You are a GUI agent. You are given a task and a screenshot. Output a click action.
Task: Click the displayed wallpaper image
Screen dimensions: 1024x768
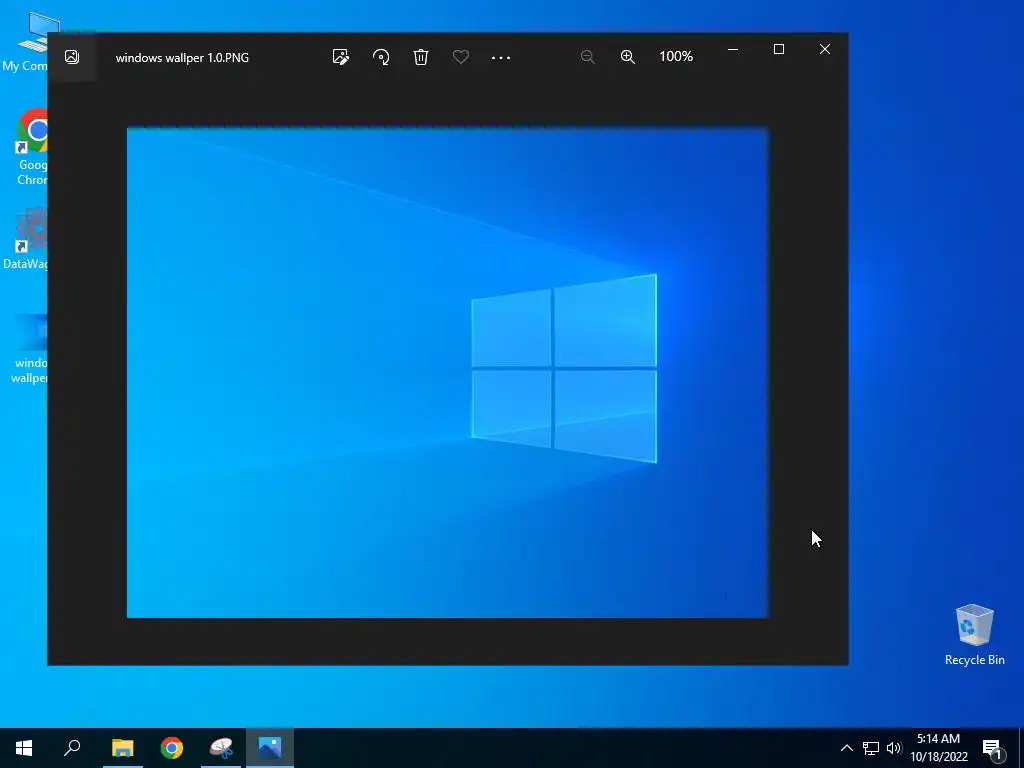448,373
